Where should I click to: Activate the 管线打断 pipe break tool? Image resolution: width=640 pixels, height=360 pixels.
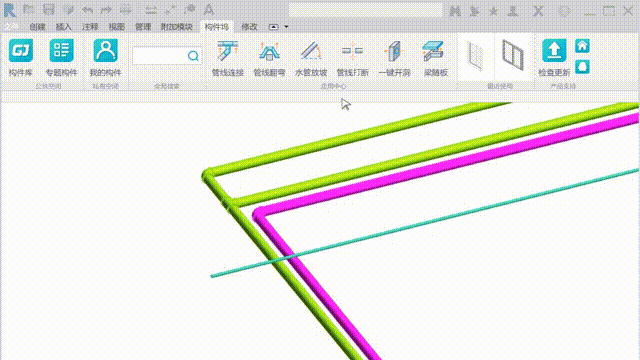click(x=353, y=58)
